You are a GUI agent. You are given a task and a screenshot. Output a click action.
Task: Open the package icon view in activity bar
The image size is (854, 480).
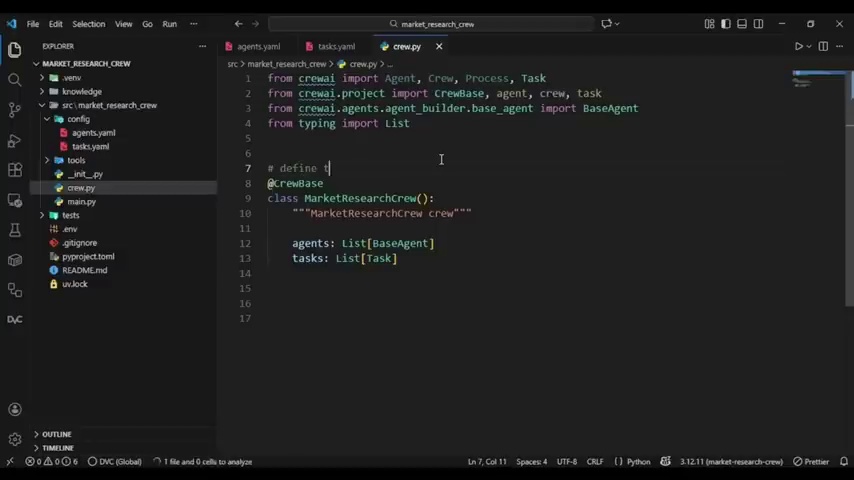15,260
